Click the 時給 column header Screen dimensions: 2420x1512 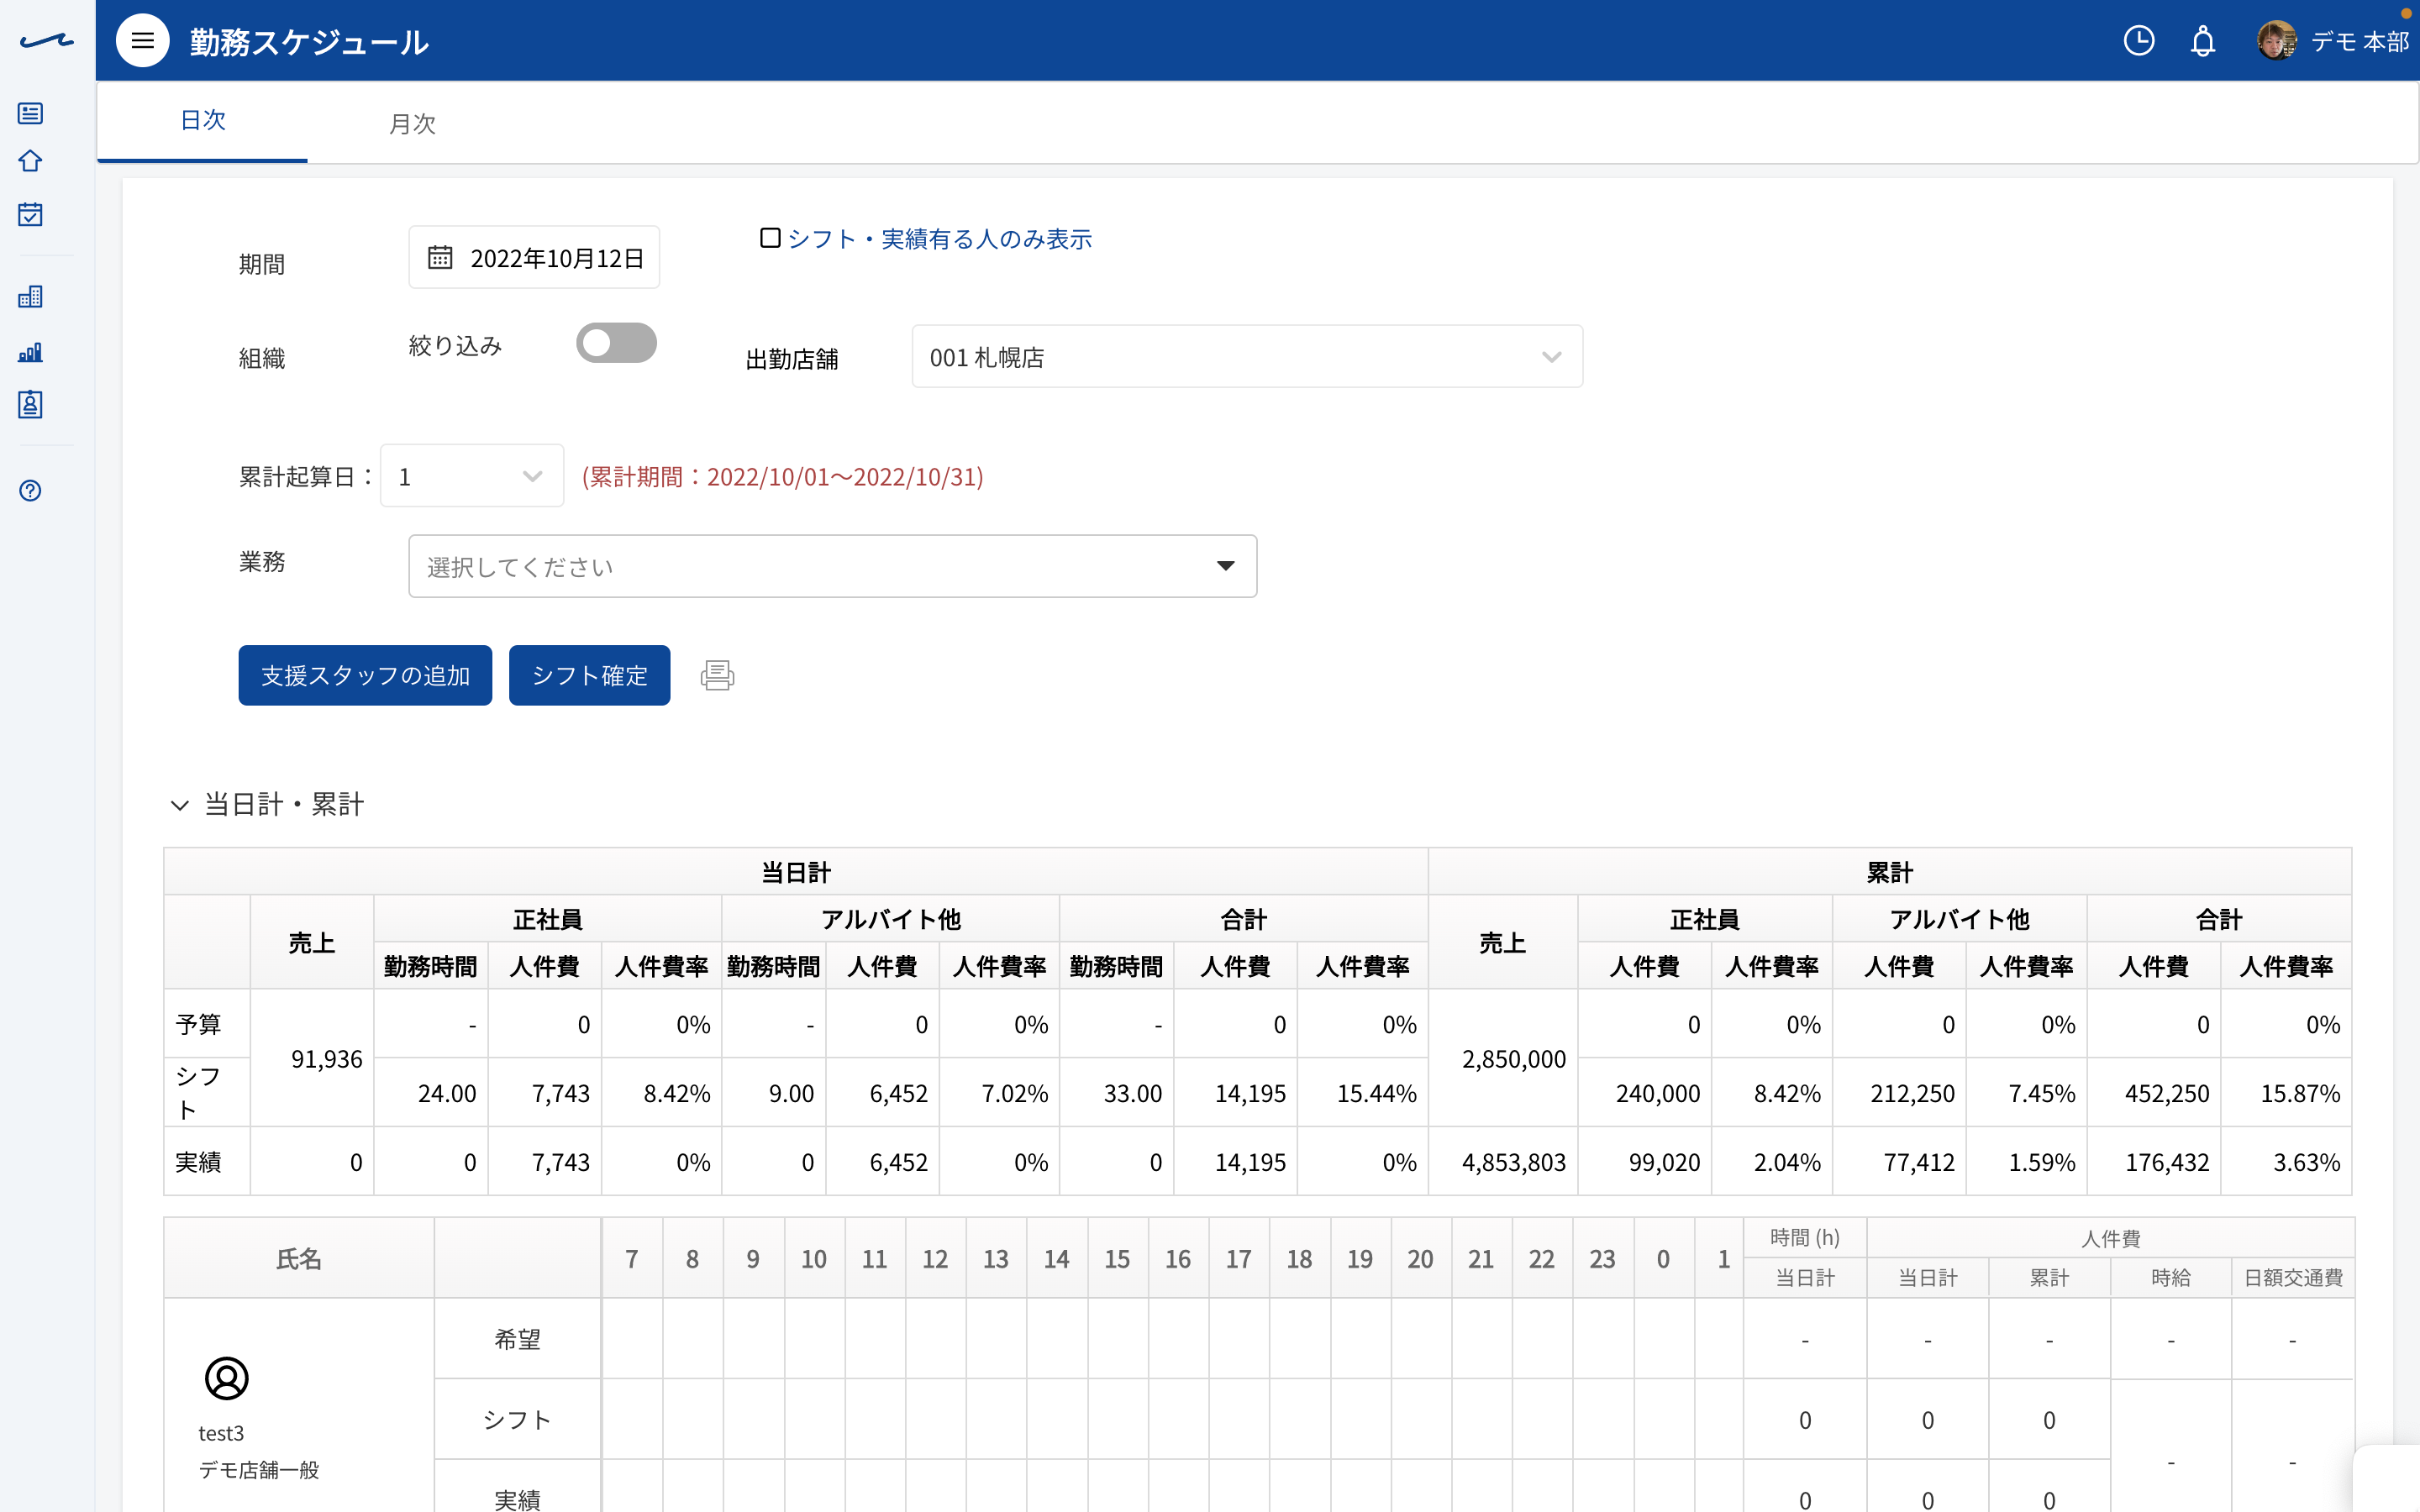[x=2171, y=1278]
